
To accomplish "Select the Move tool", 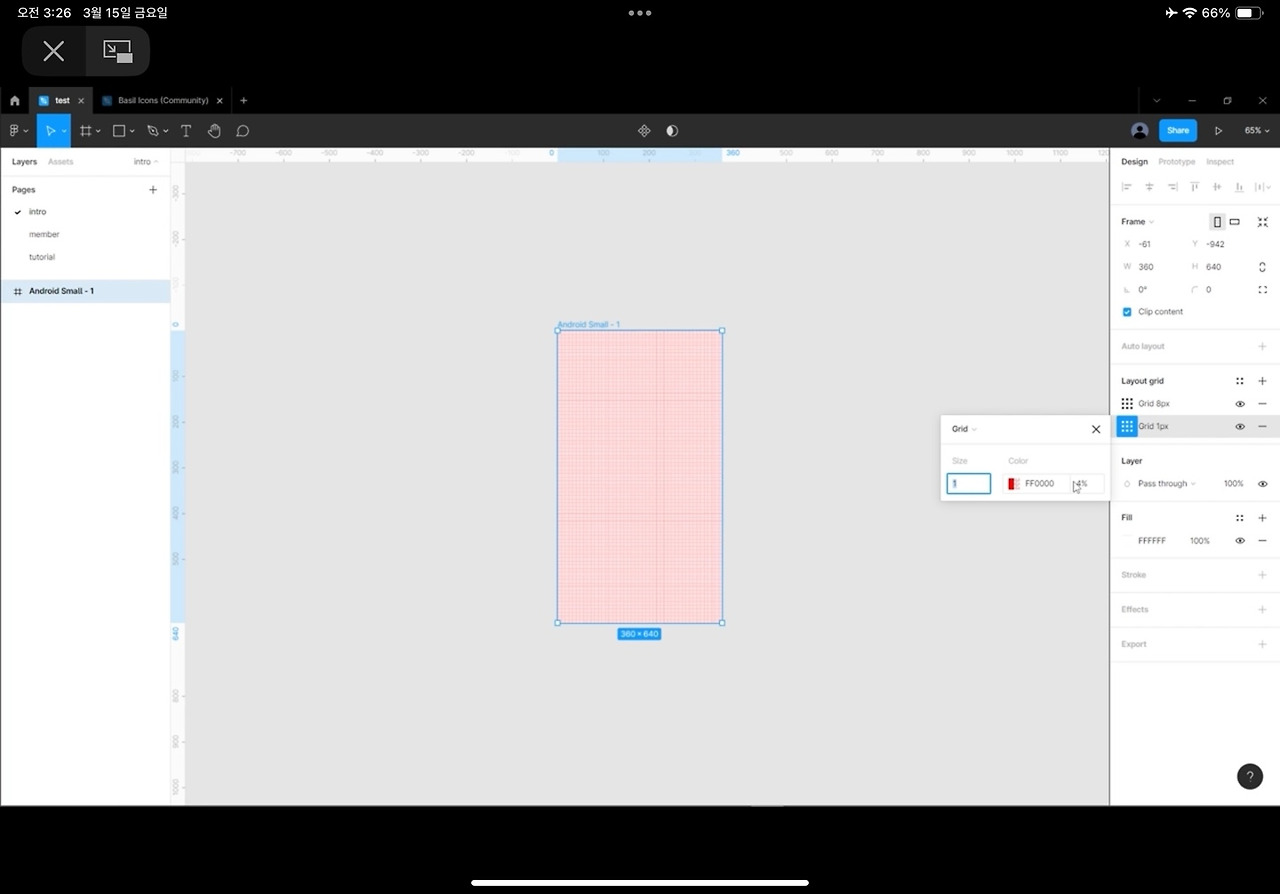I will (49, 131).
